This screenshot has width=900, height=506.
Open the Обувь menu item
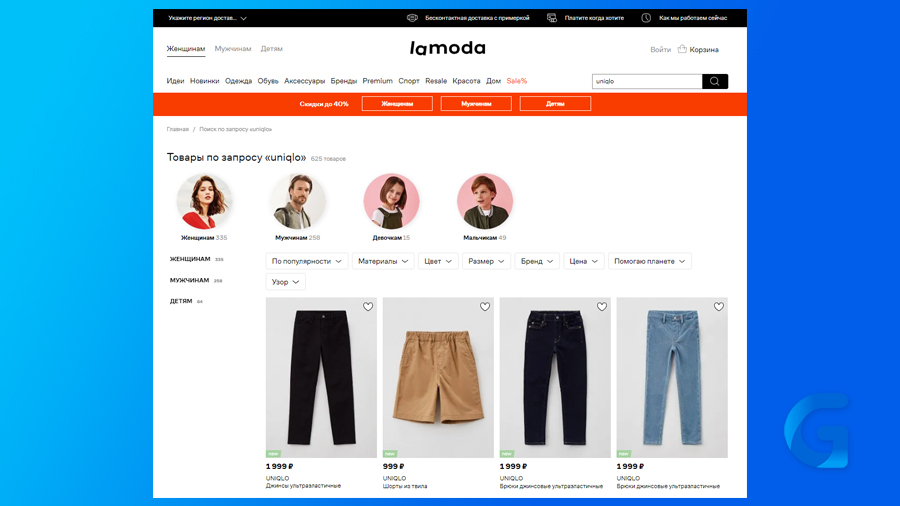[x=267, y=81]
